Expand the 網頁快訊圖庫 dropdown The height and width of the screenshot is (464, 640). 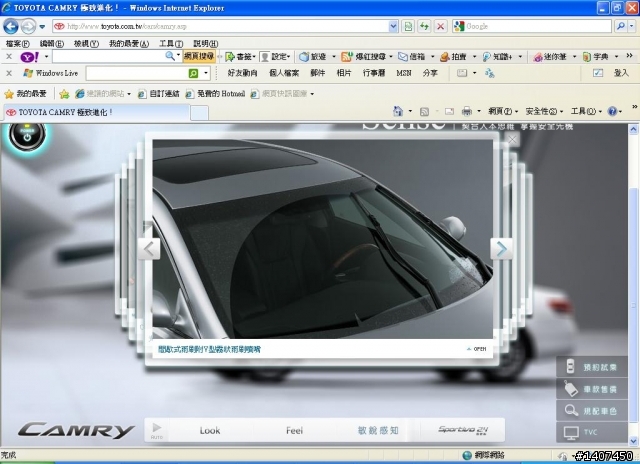[312, 94]
